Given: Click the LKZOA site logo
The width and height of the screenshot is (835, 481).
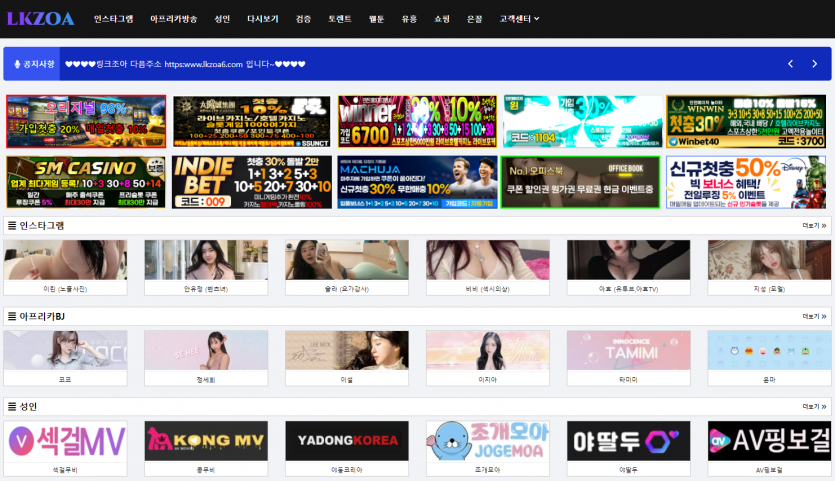Looking at the screenshot, I should [40, 19].
